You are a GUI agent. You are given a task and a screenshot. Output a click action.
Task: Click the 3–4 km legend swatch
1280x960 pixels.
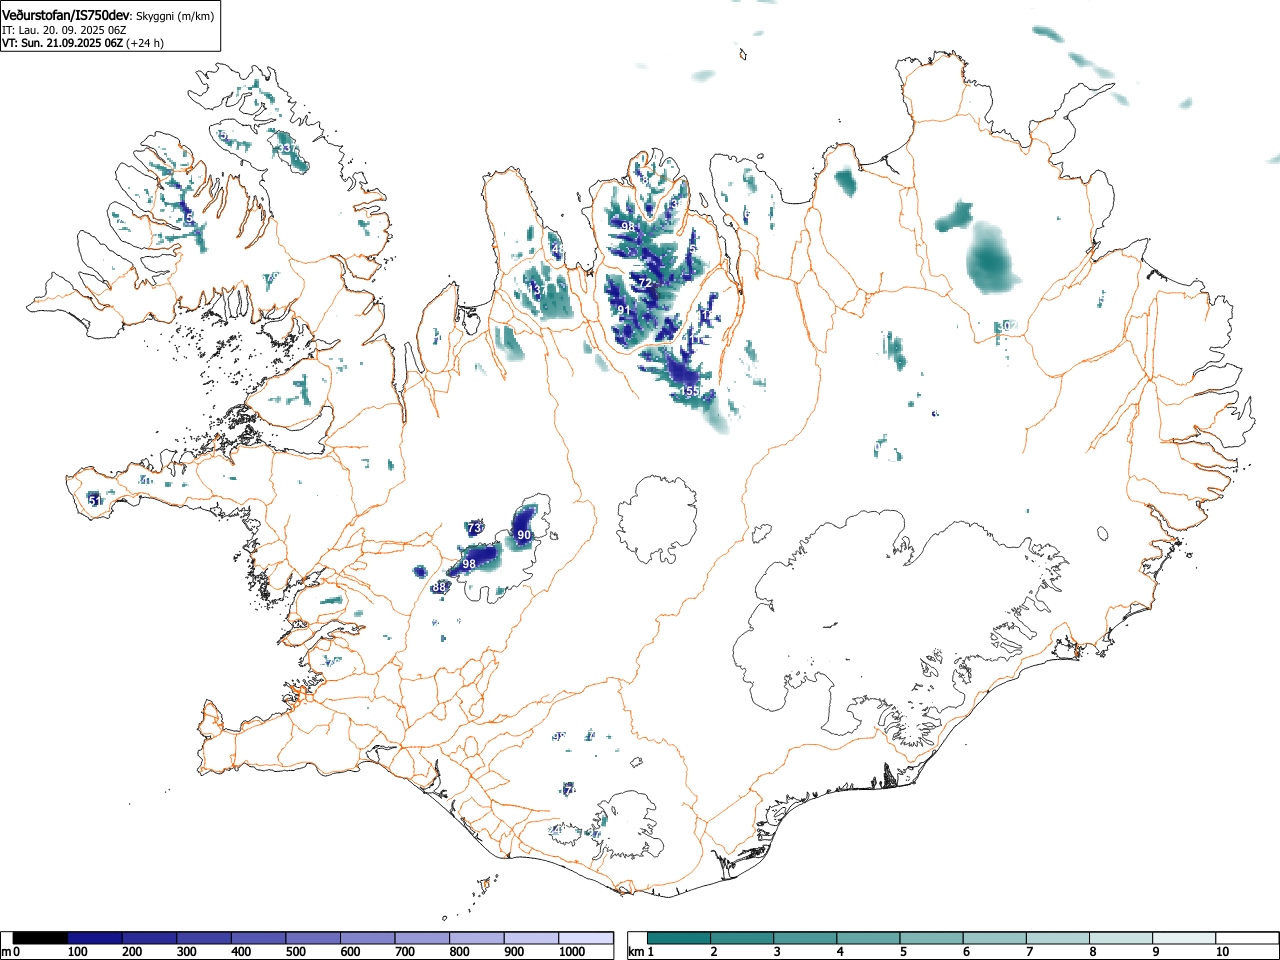point(805,938)
